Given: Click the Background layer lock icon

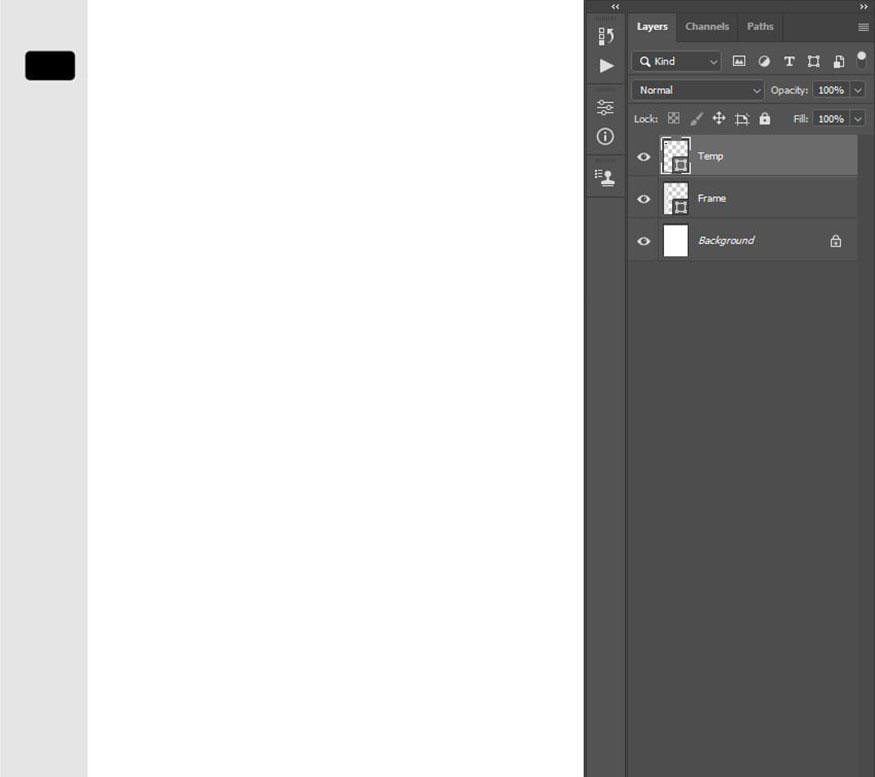Looking at the screenshot, I should (x=835, y=241).
